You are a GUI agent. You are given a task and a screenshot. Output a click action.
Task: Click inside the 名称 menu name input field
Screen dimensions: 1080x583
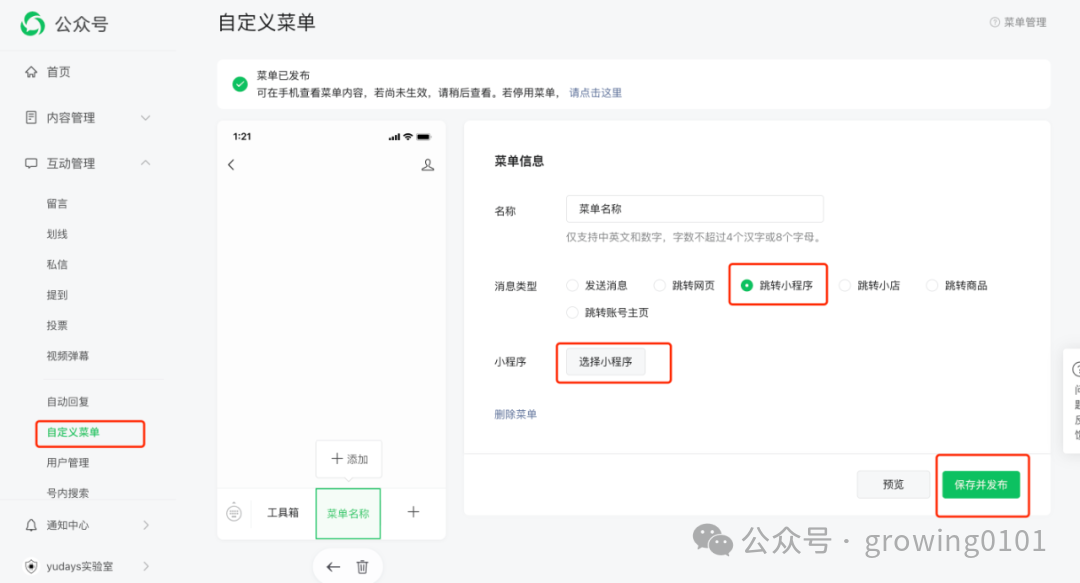click(x=694, y=208)
